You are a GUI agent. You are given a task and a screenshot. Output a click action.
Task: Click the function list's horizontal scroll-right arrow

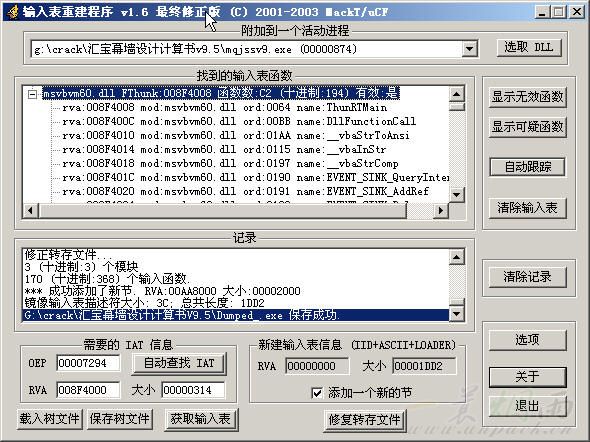pos(441,211)
